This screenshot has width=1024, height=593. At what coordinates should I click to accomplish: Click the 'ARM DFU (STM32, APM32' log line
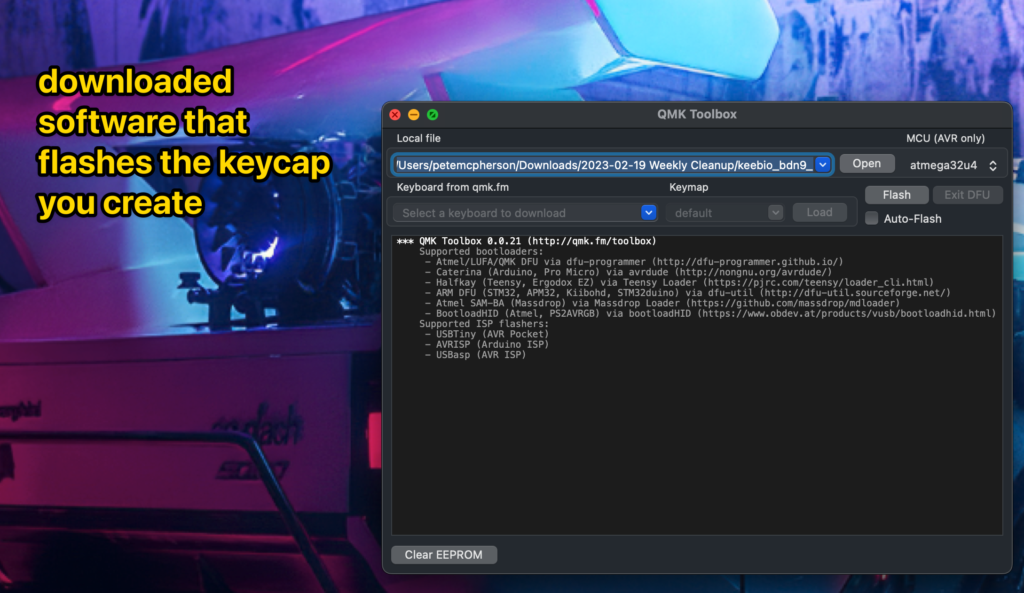tap(688, 293)
